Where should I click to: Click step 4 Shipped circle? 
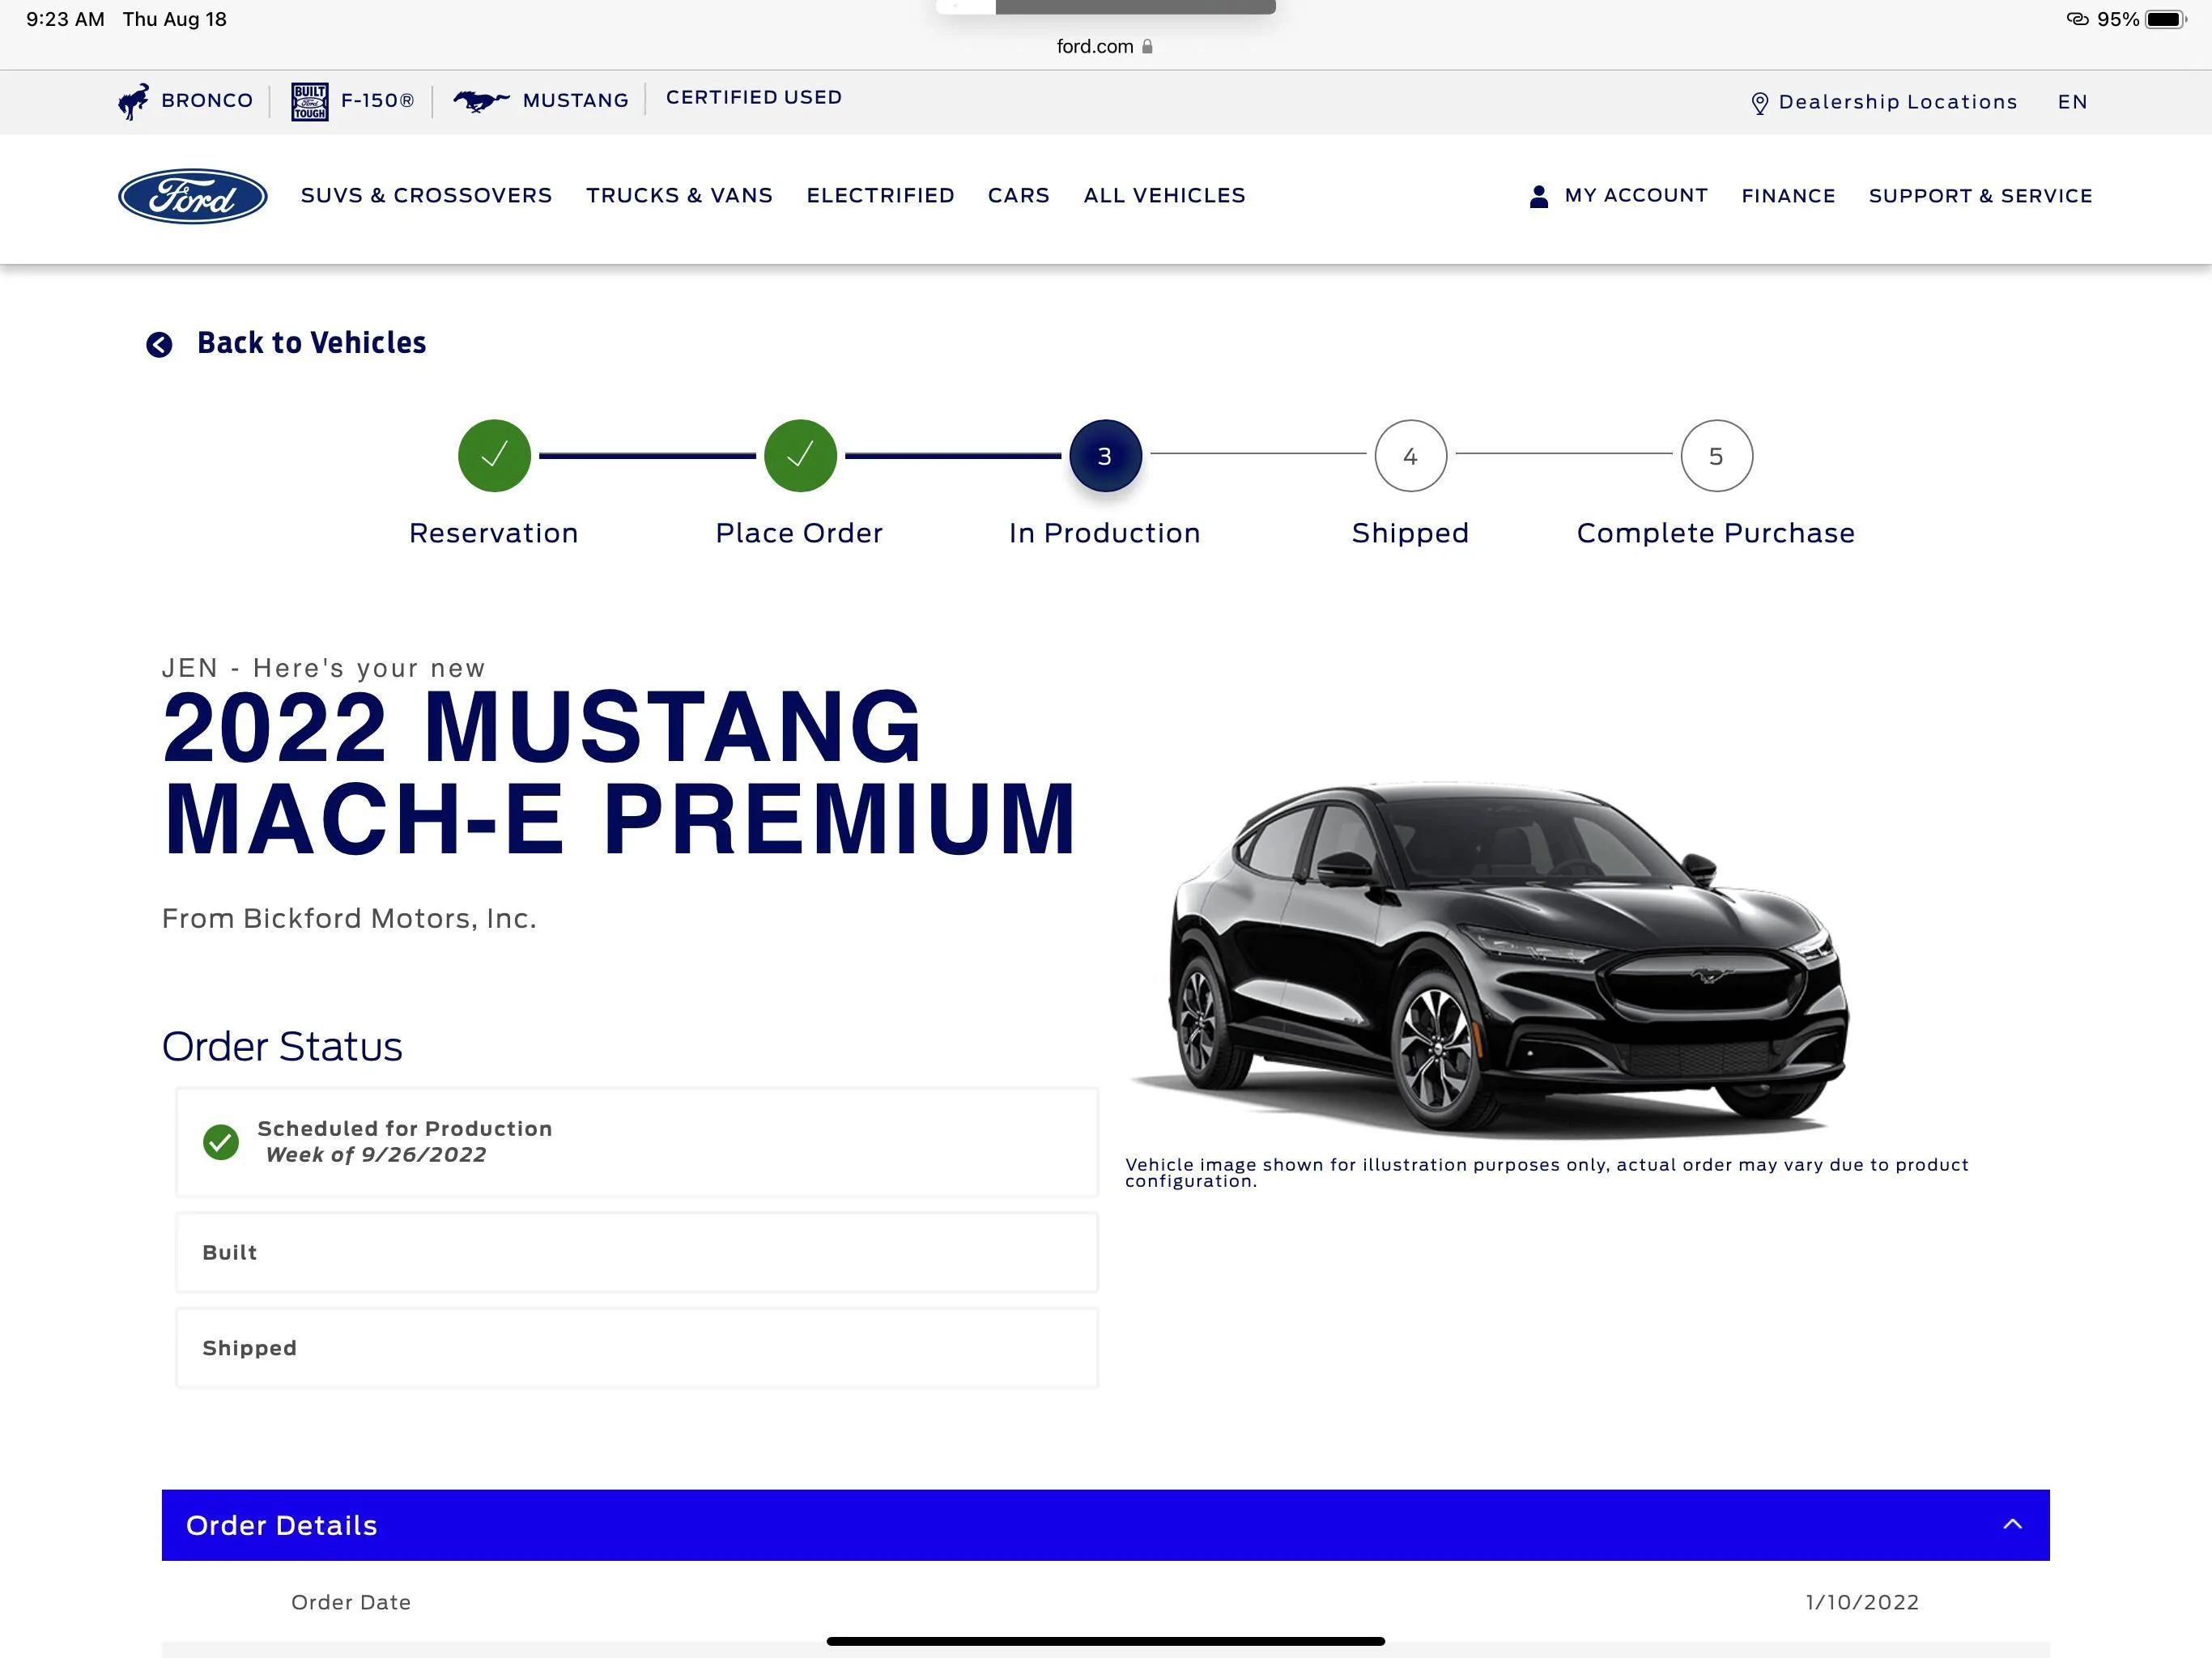click(x=1411, y=456)
